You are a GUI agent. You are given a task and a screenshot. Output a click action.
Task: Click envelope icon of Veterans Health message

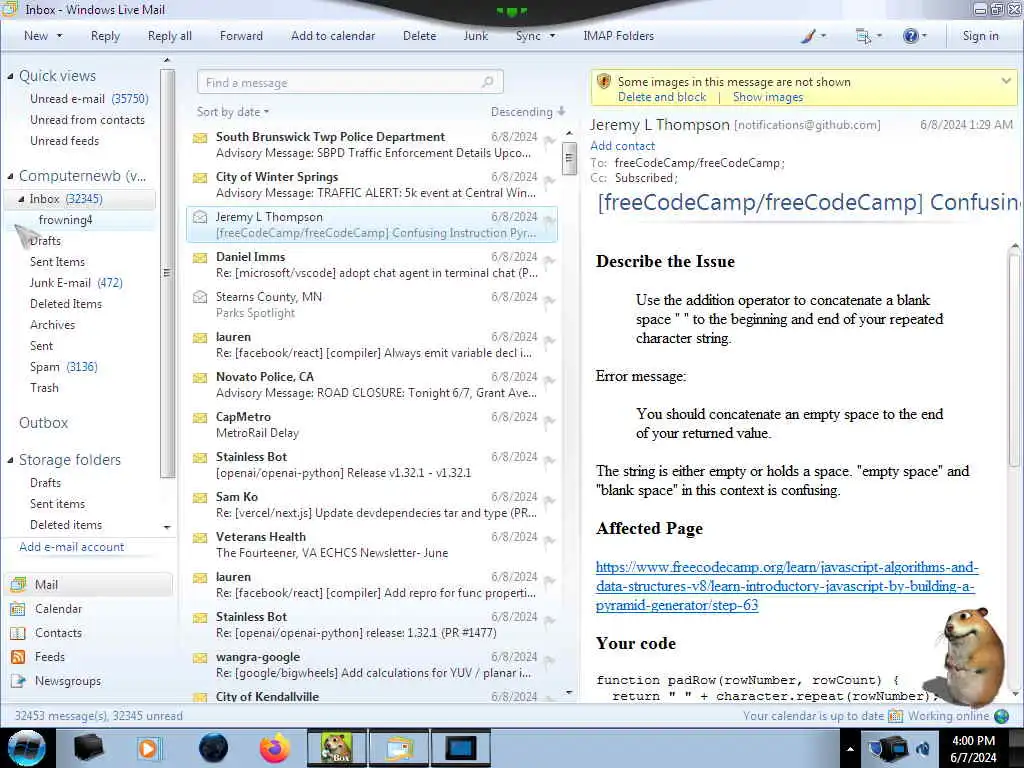pos(200,538)
